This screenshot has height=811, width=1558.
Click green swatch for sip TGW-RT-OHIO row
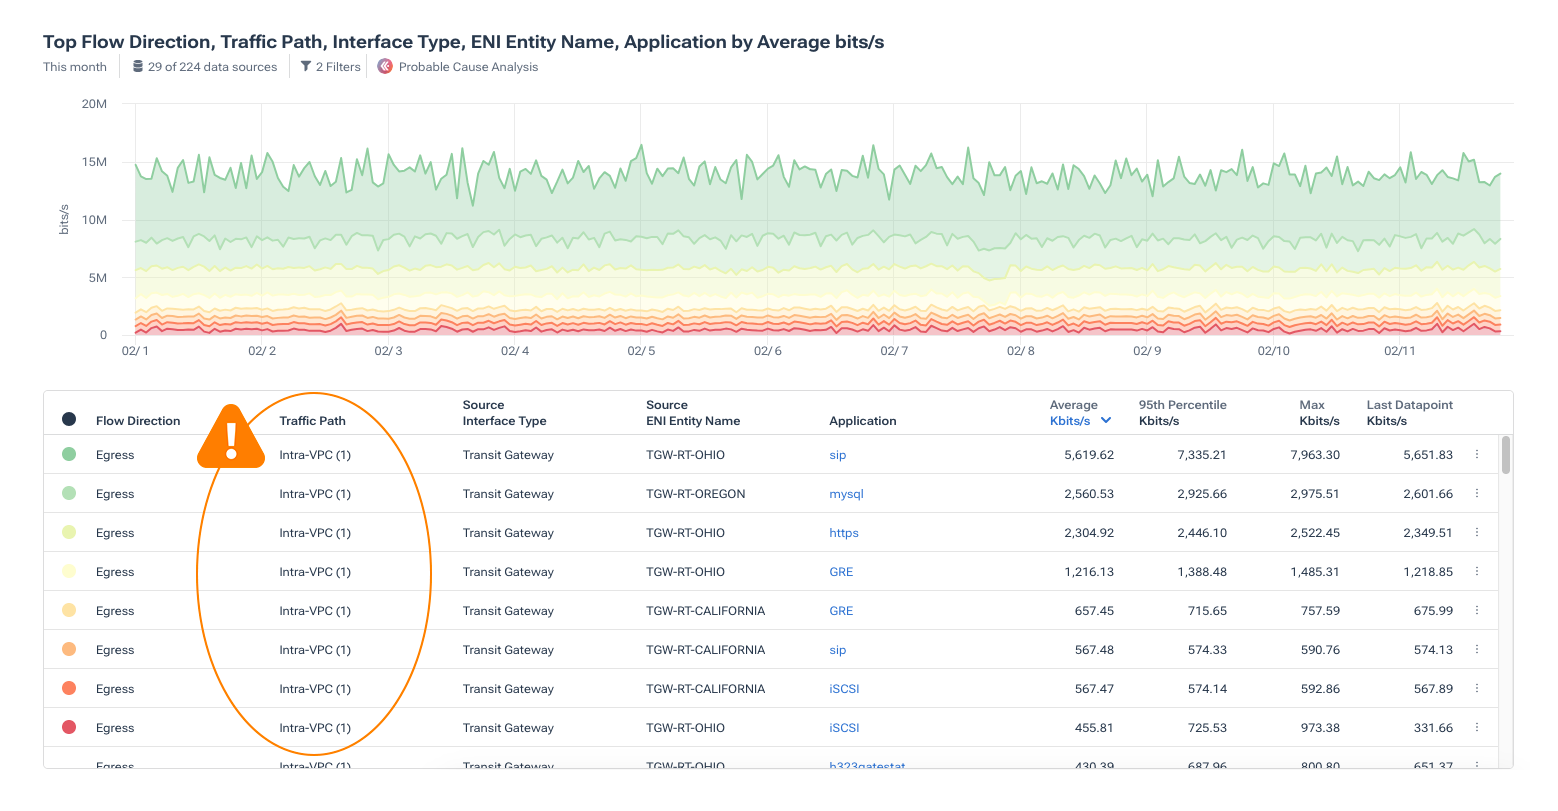[69, 454]
